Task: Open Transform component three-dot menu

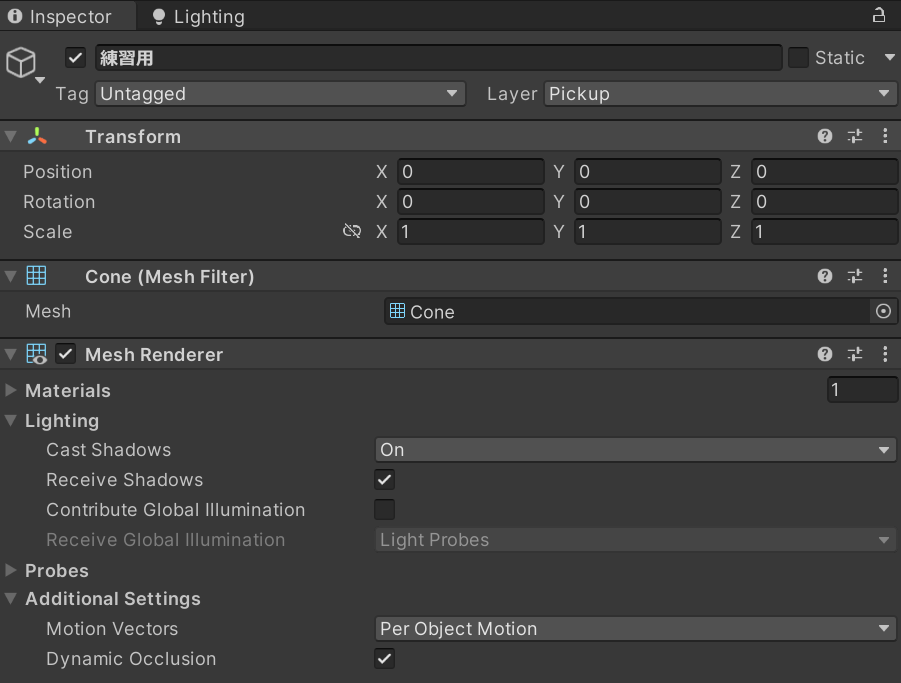Action: click(885, 136)
